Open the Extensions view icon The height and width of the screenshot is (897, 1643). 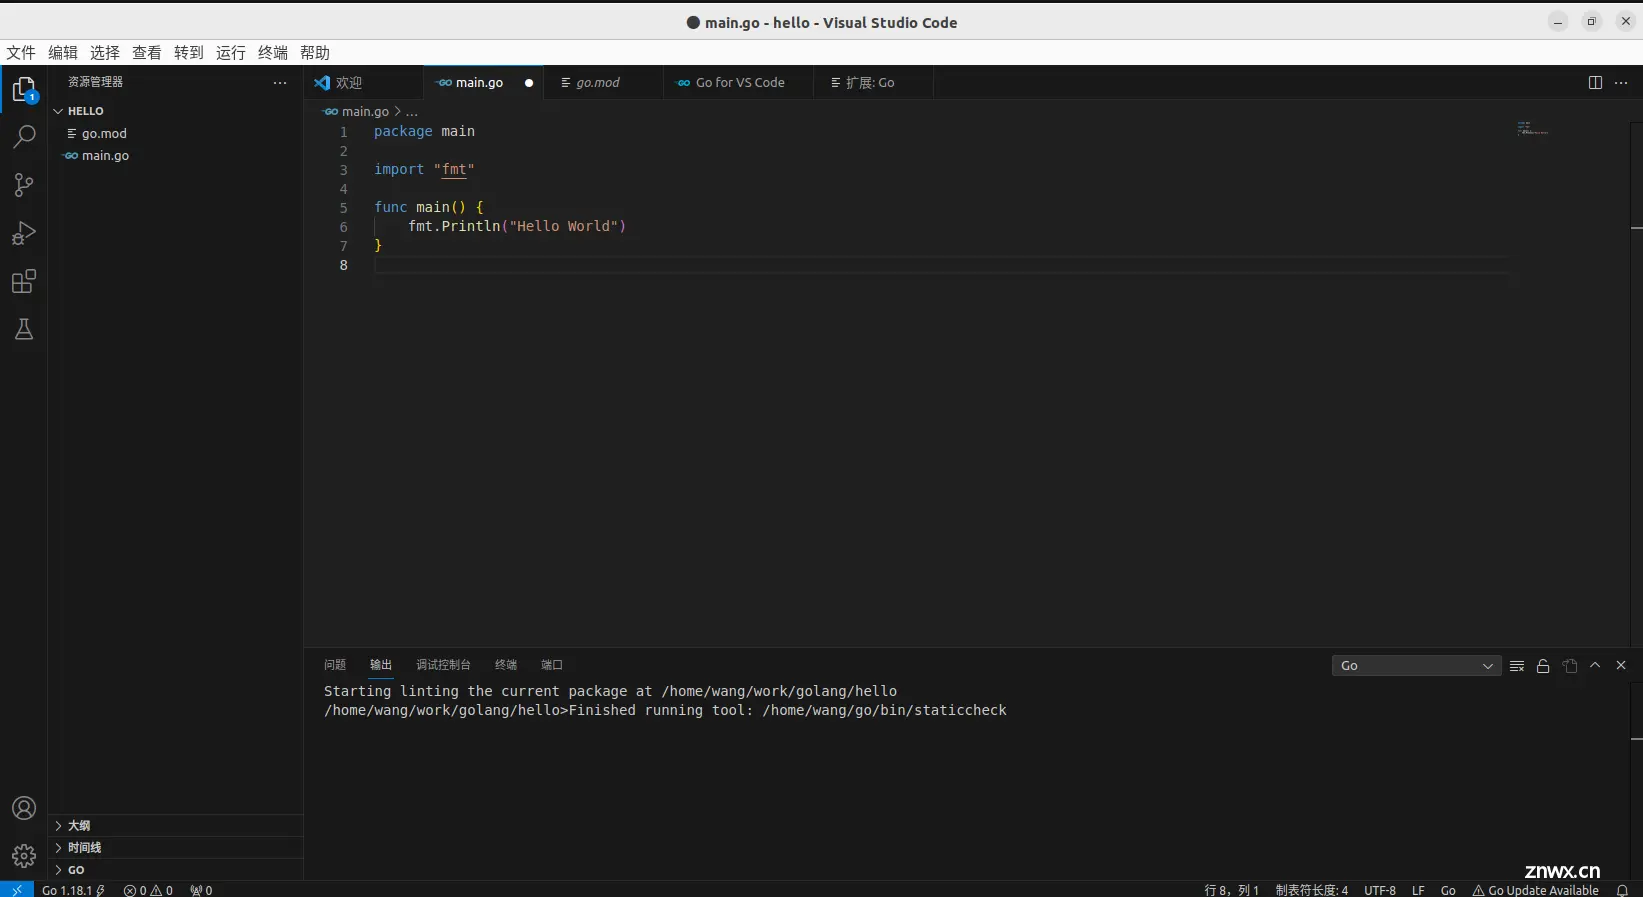click(x=24, y=281)
